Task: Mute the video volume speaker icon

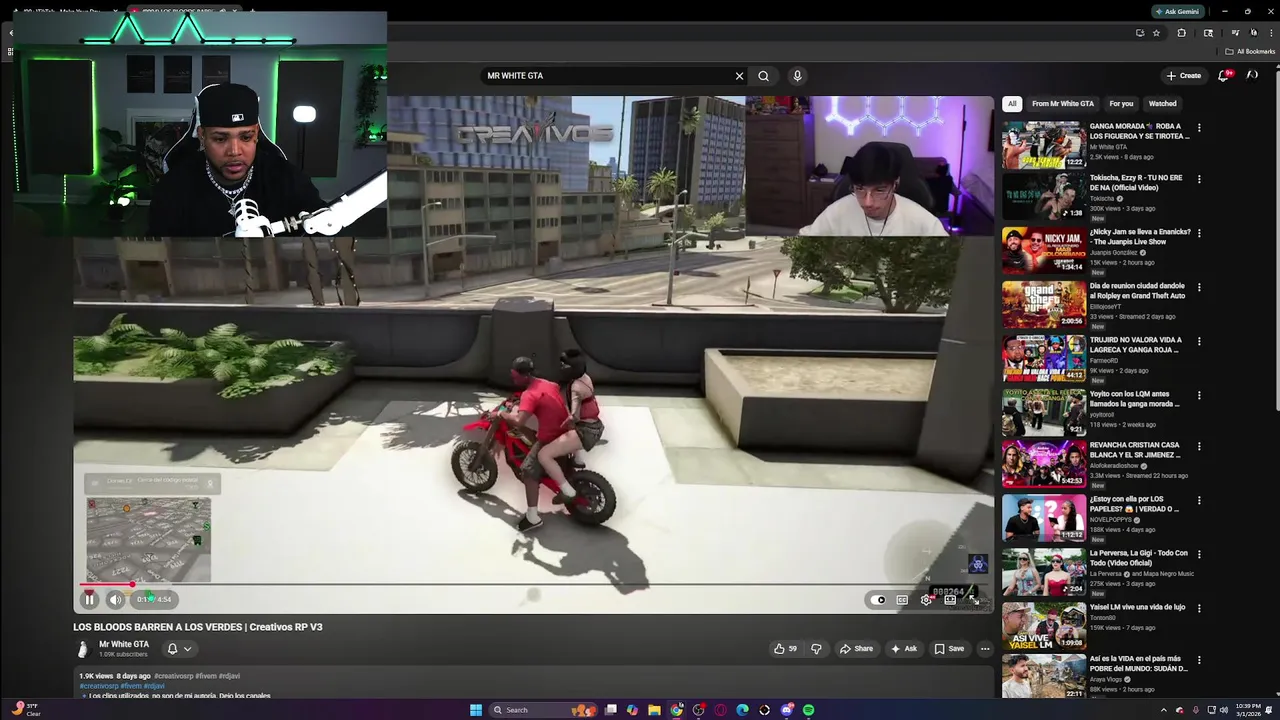Action: (115, 599)
